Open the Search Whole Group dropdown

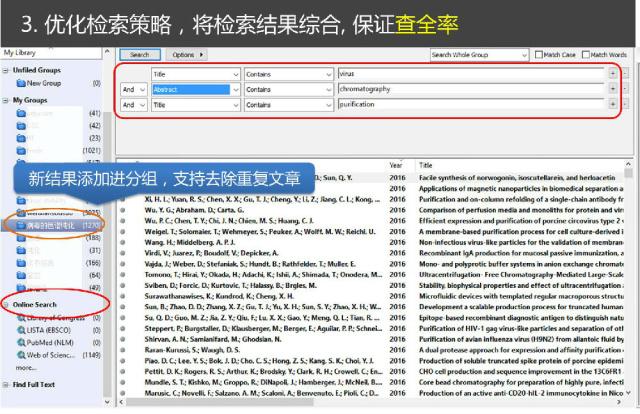[480, 55]
